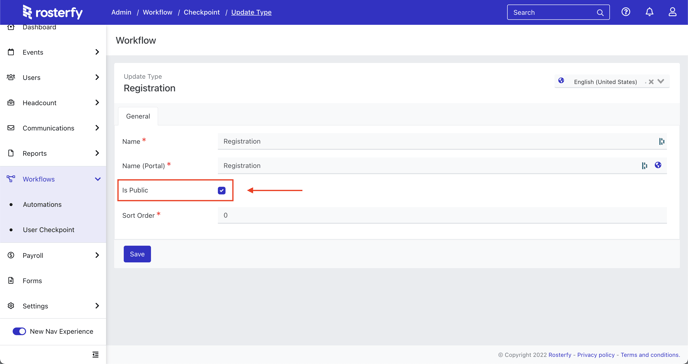Screen dimensions: 688x364
Task: Open Terms and conditions link
Action: 650,355
